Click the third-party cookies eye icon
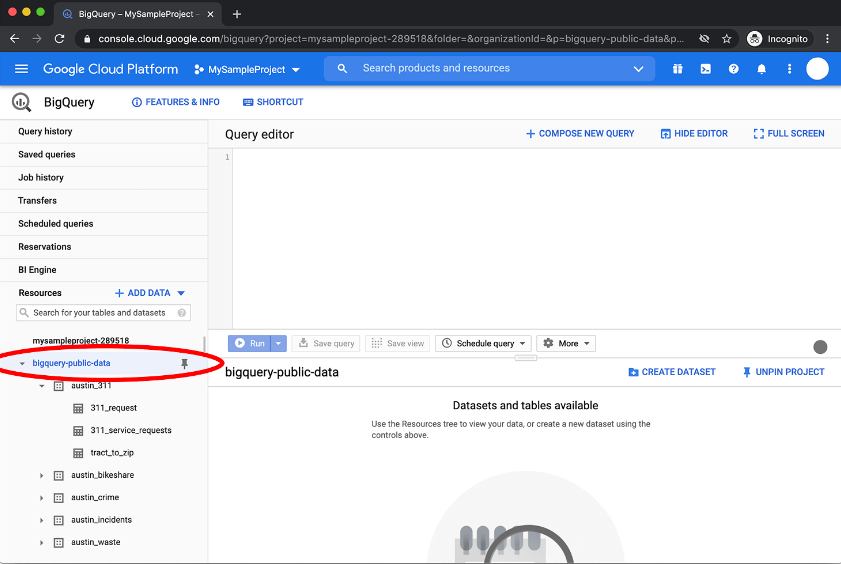The height and width of the screenshot is (564, 841). pyautogui.click(x=704, y=39)
